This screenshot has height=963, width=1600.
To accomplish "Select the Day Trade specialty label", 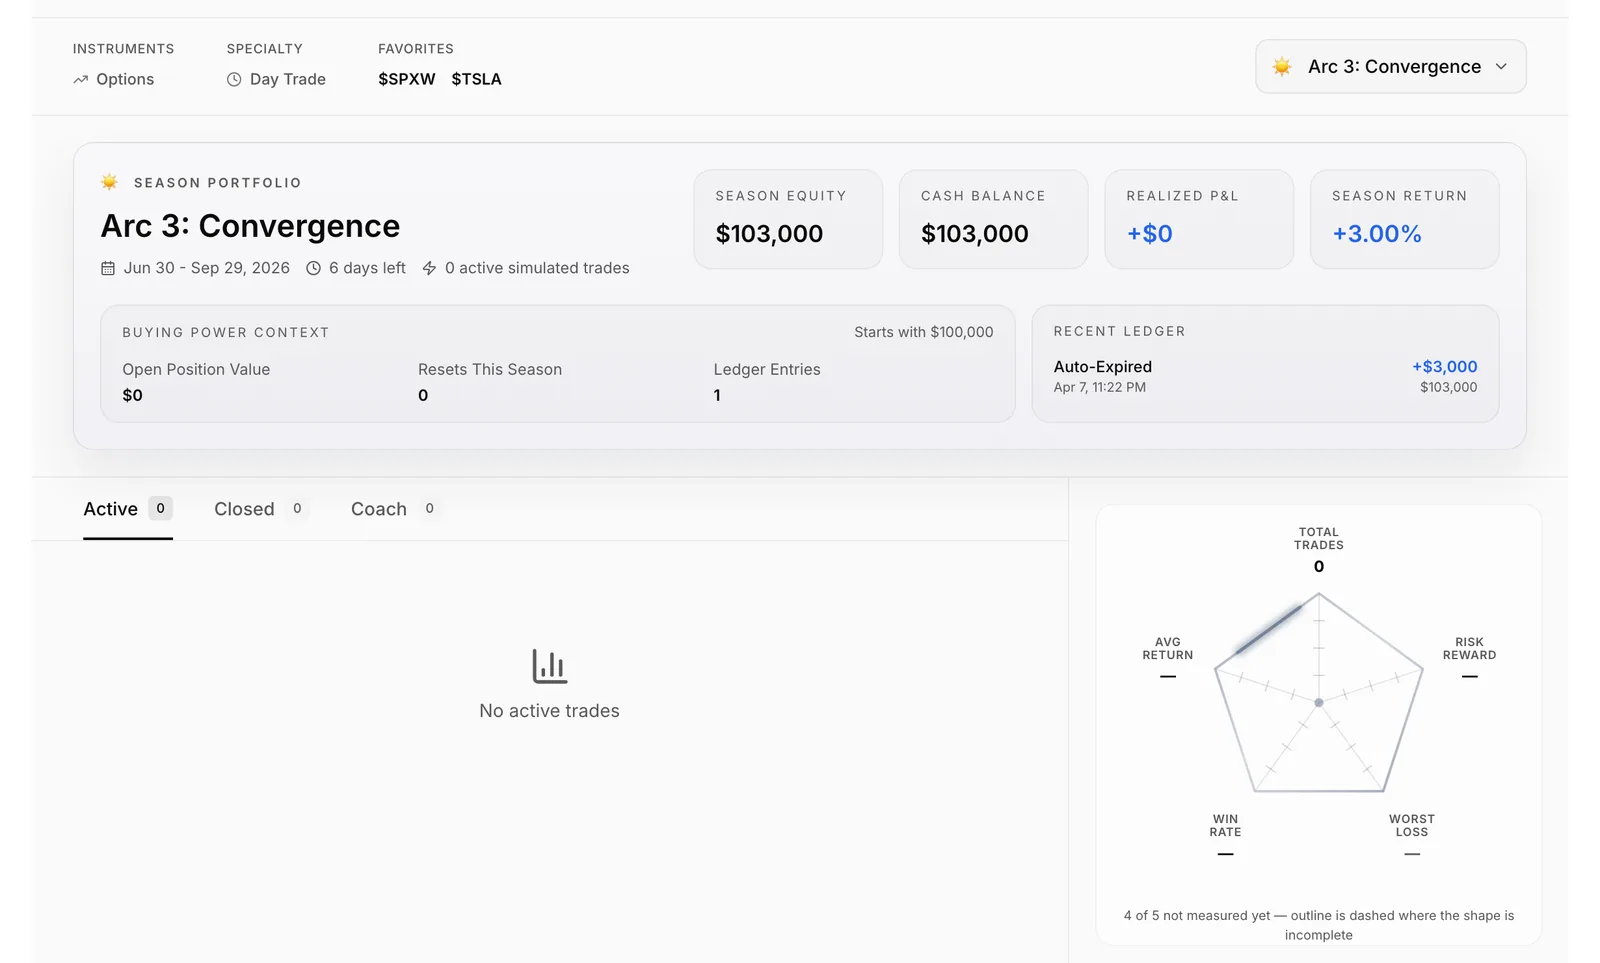I will pos(288,79).
